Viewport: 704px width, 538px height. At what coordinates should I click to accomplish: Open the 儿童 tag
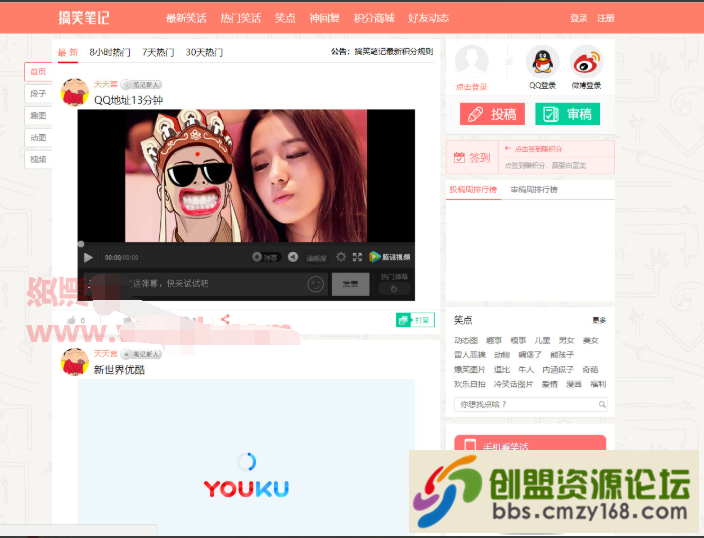(542, 340)
